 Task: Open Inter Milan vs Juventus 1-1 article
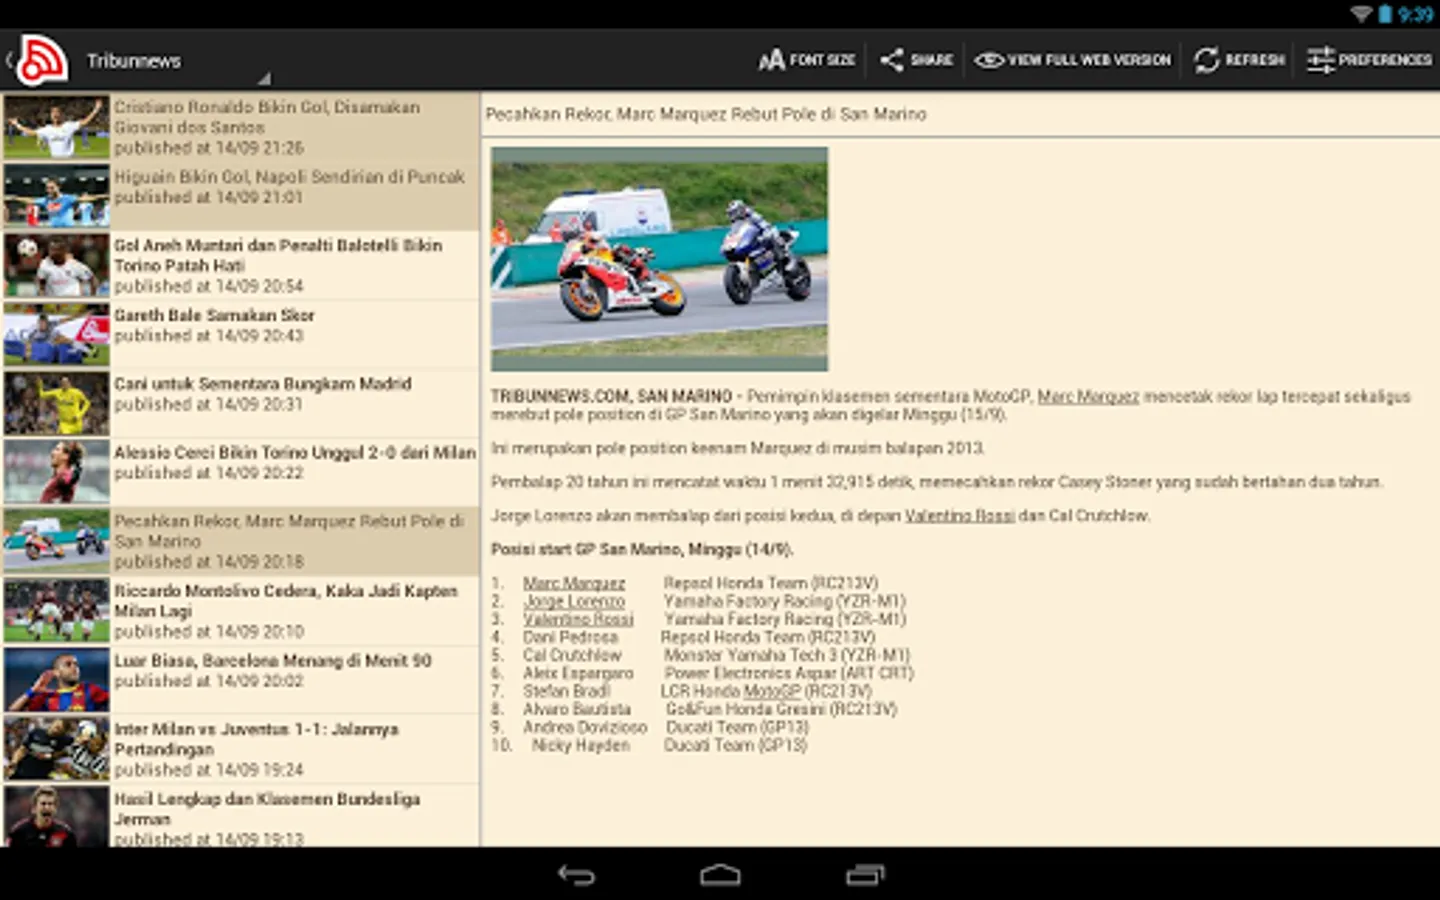click(x=241, y=748)
